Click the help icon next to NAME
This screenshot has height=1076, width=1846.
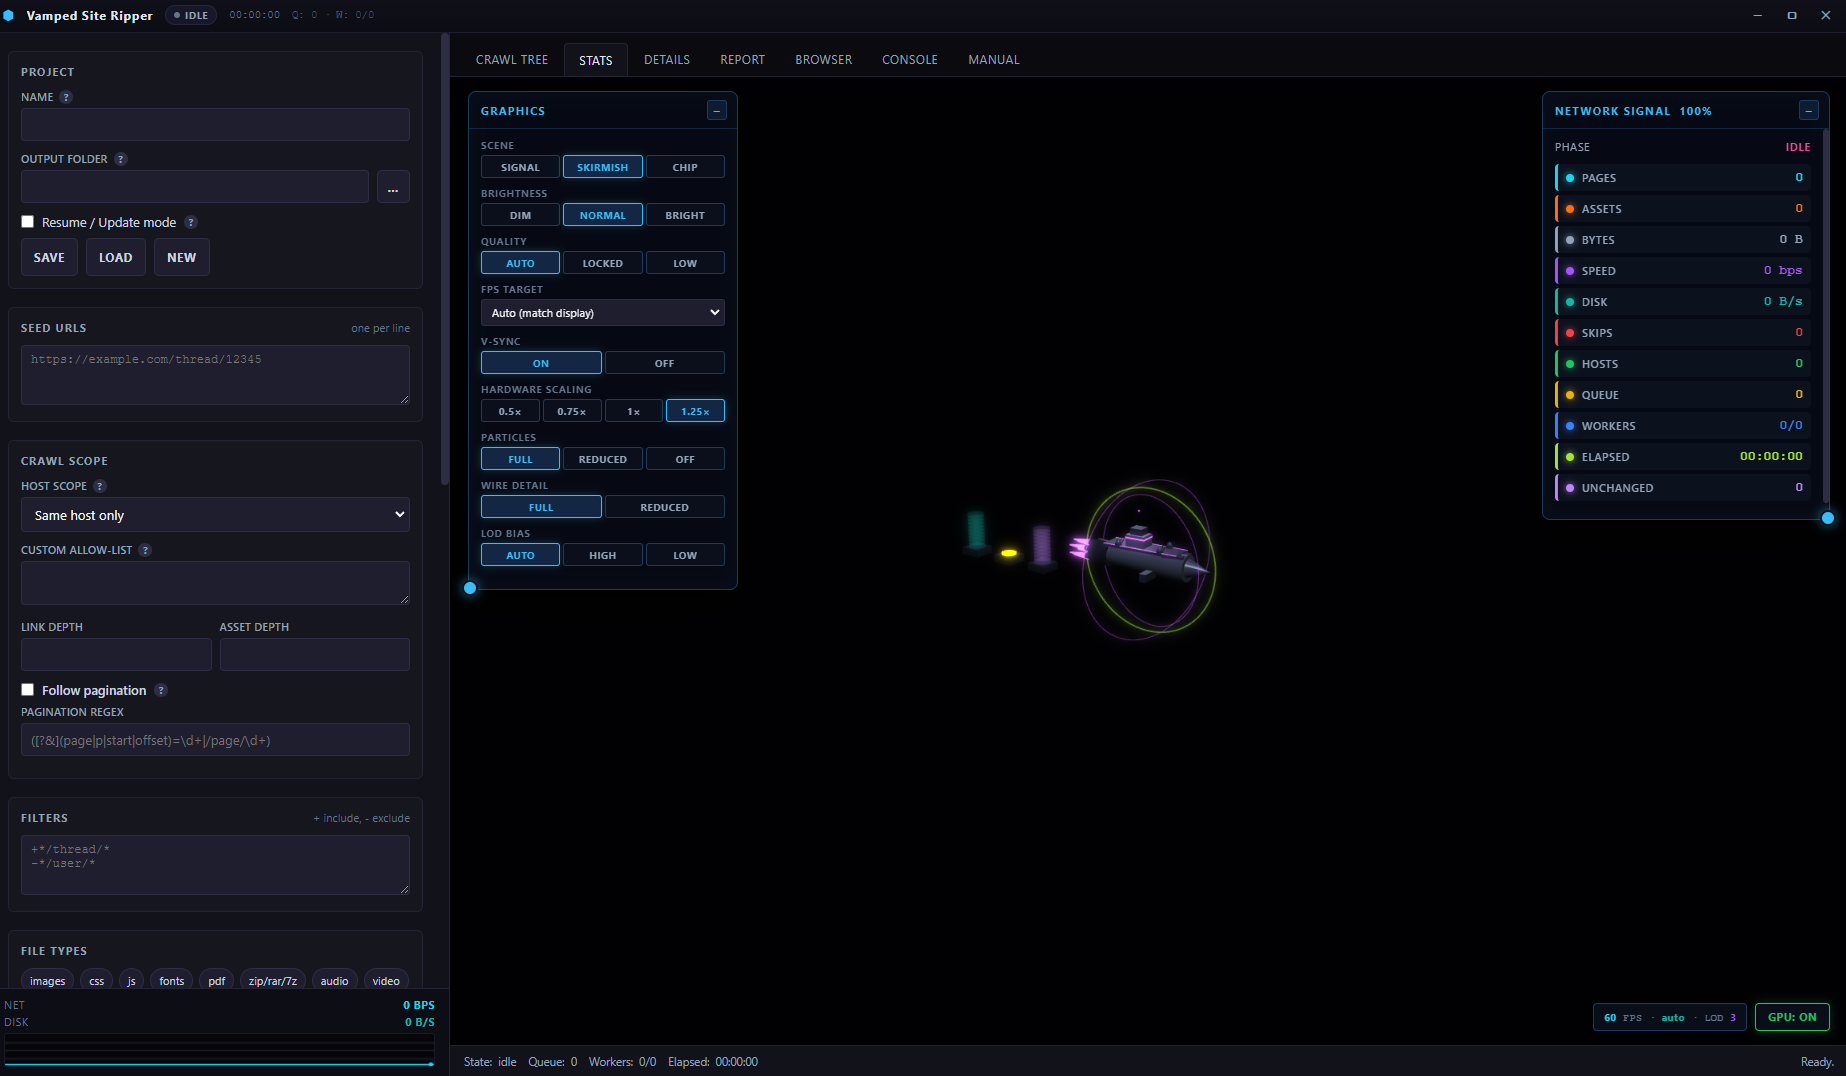click(66, 97)
